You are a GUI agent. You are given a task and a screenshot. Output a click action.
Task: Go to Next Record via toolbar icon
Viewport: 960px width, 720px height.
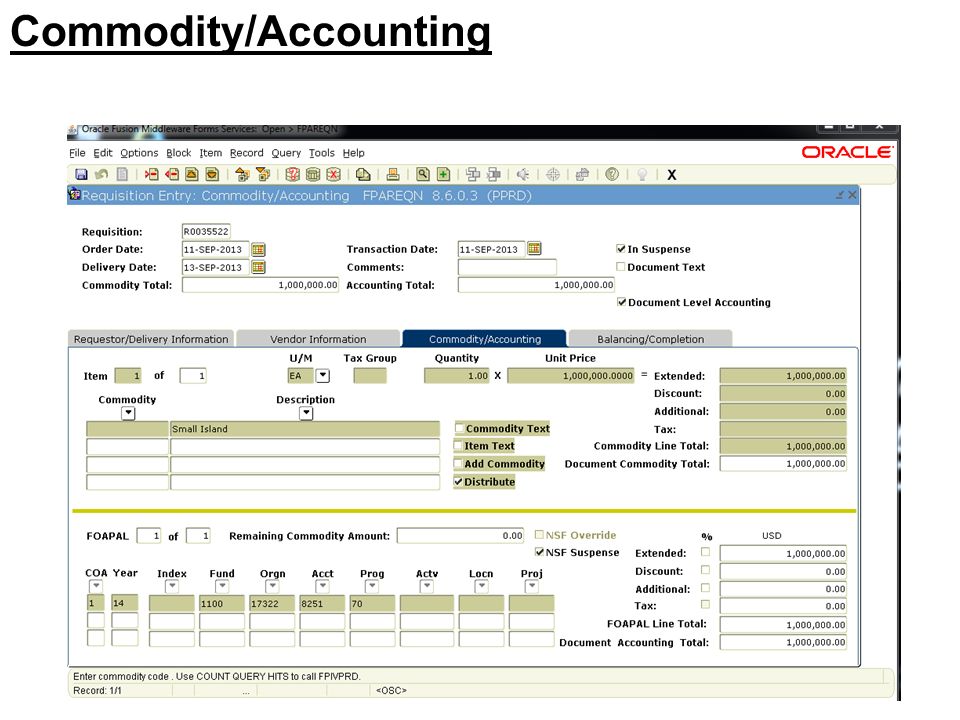pyautogui.click(x=212, y=174)
